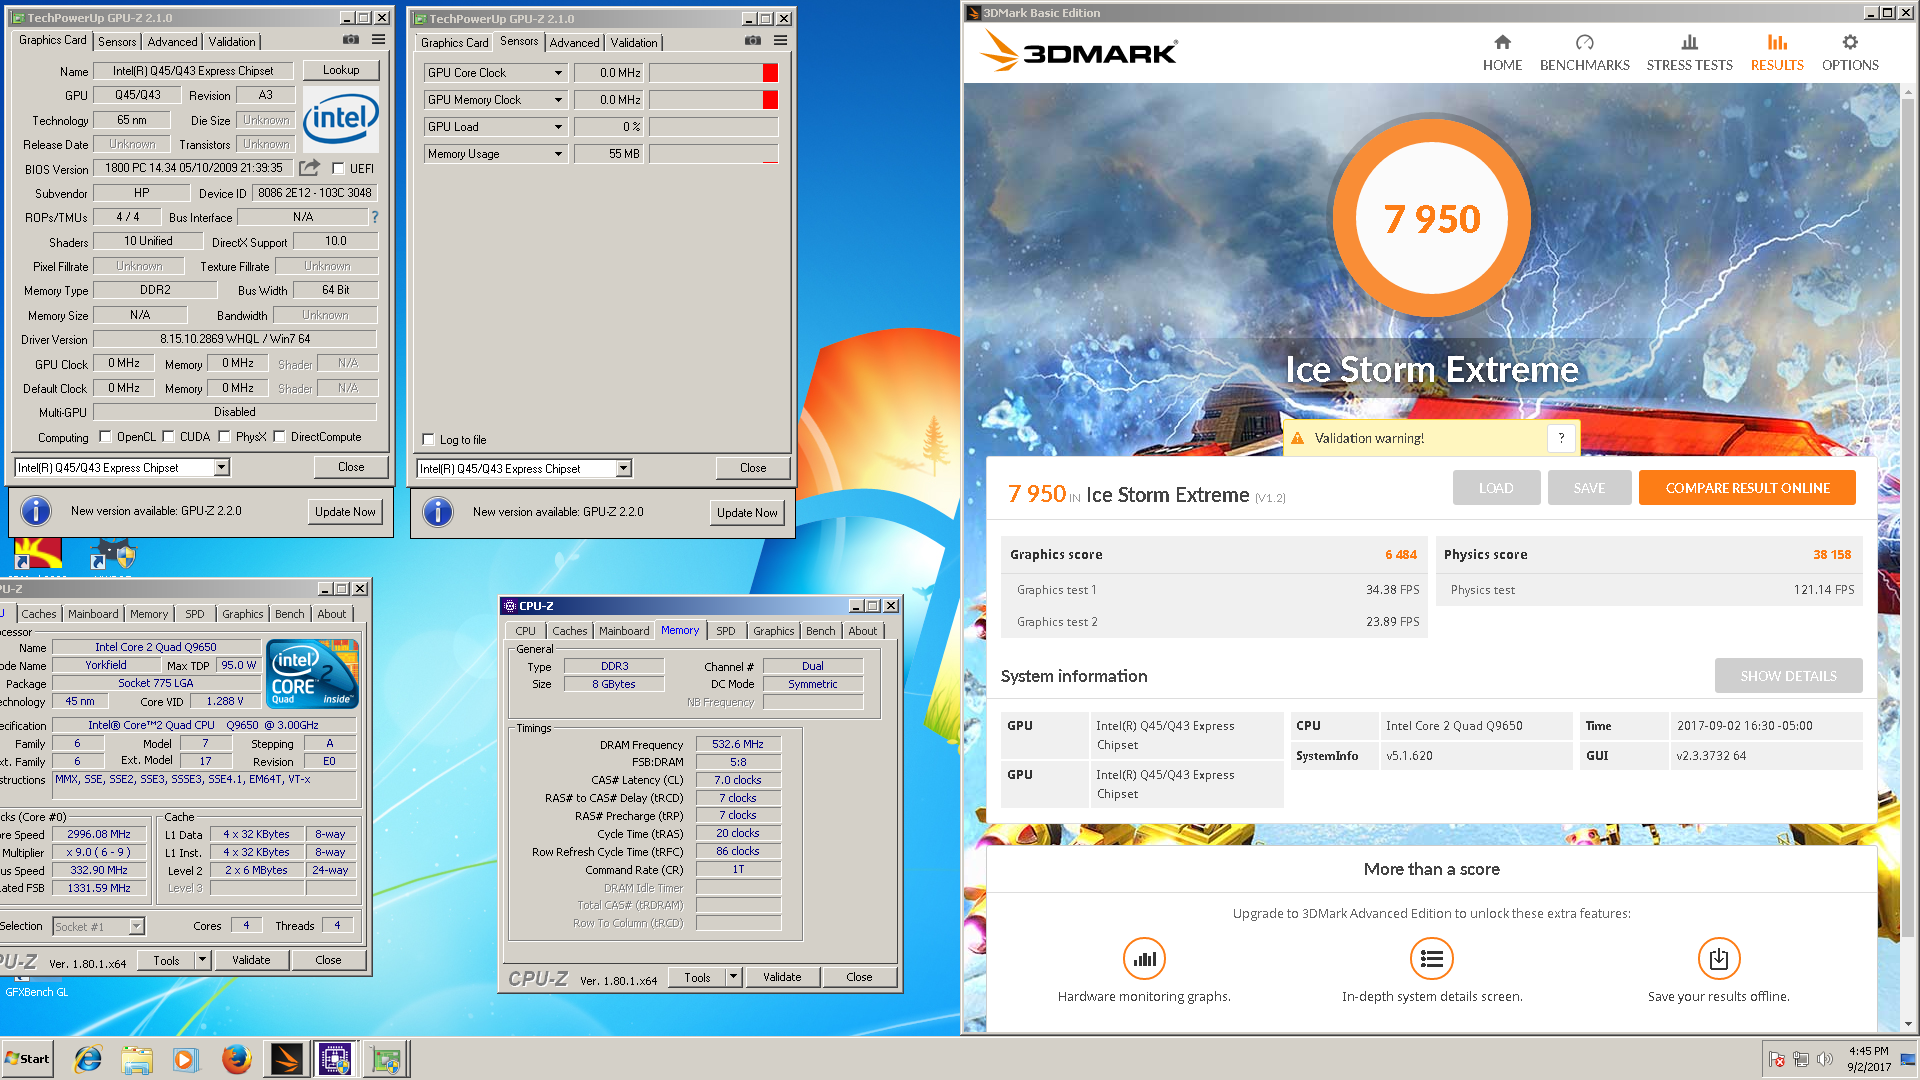Toggle UEFI checkbox in GPU-Z
This screenshot has height=1080, width=1920.
tap(338, 169)
